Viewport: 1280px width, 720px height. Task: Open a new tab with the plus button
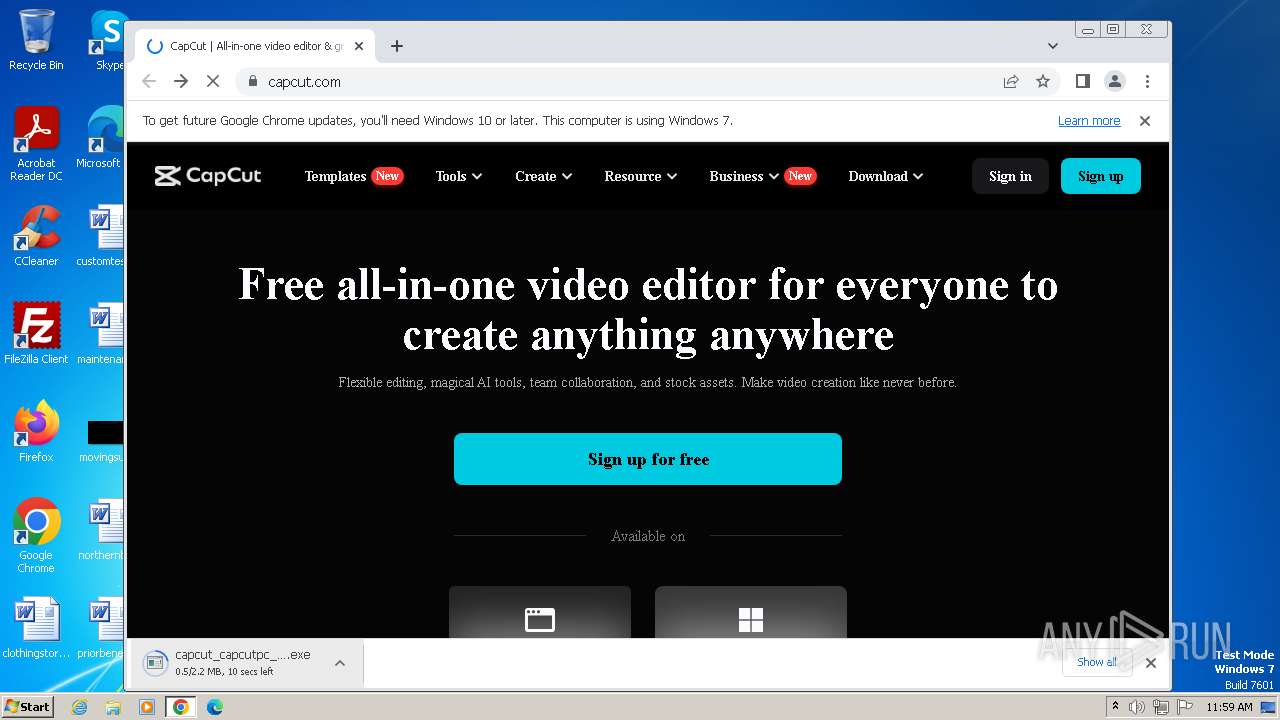pos(397,46)
